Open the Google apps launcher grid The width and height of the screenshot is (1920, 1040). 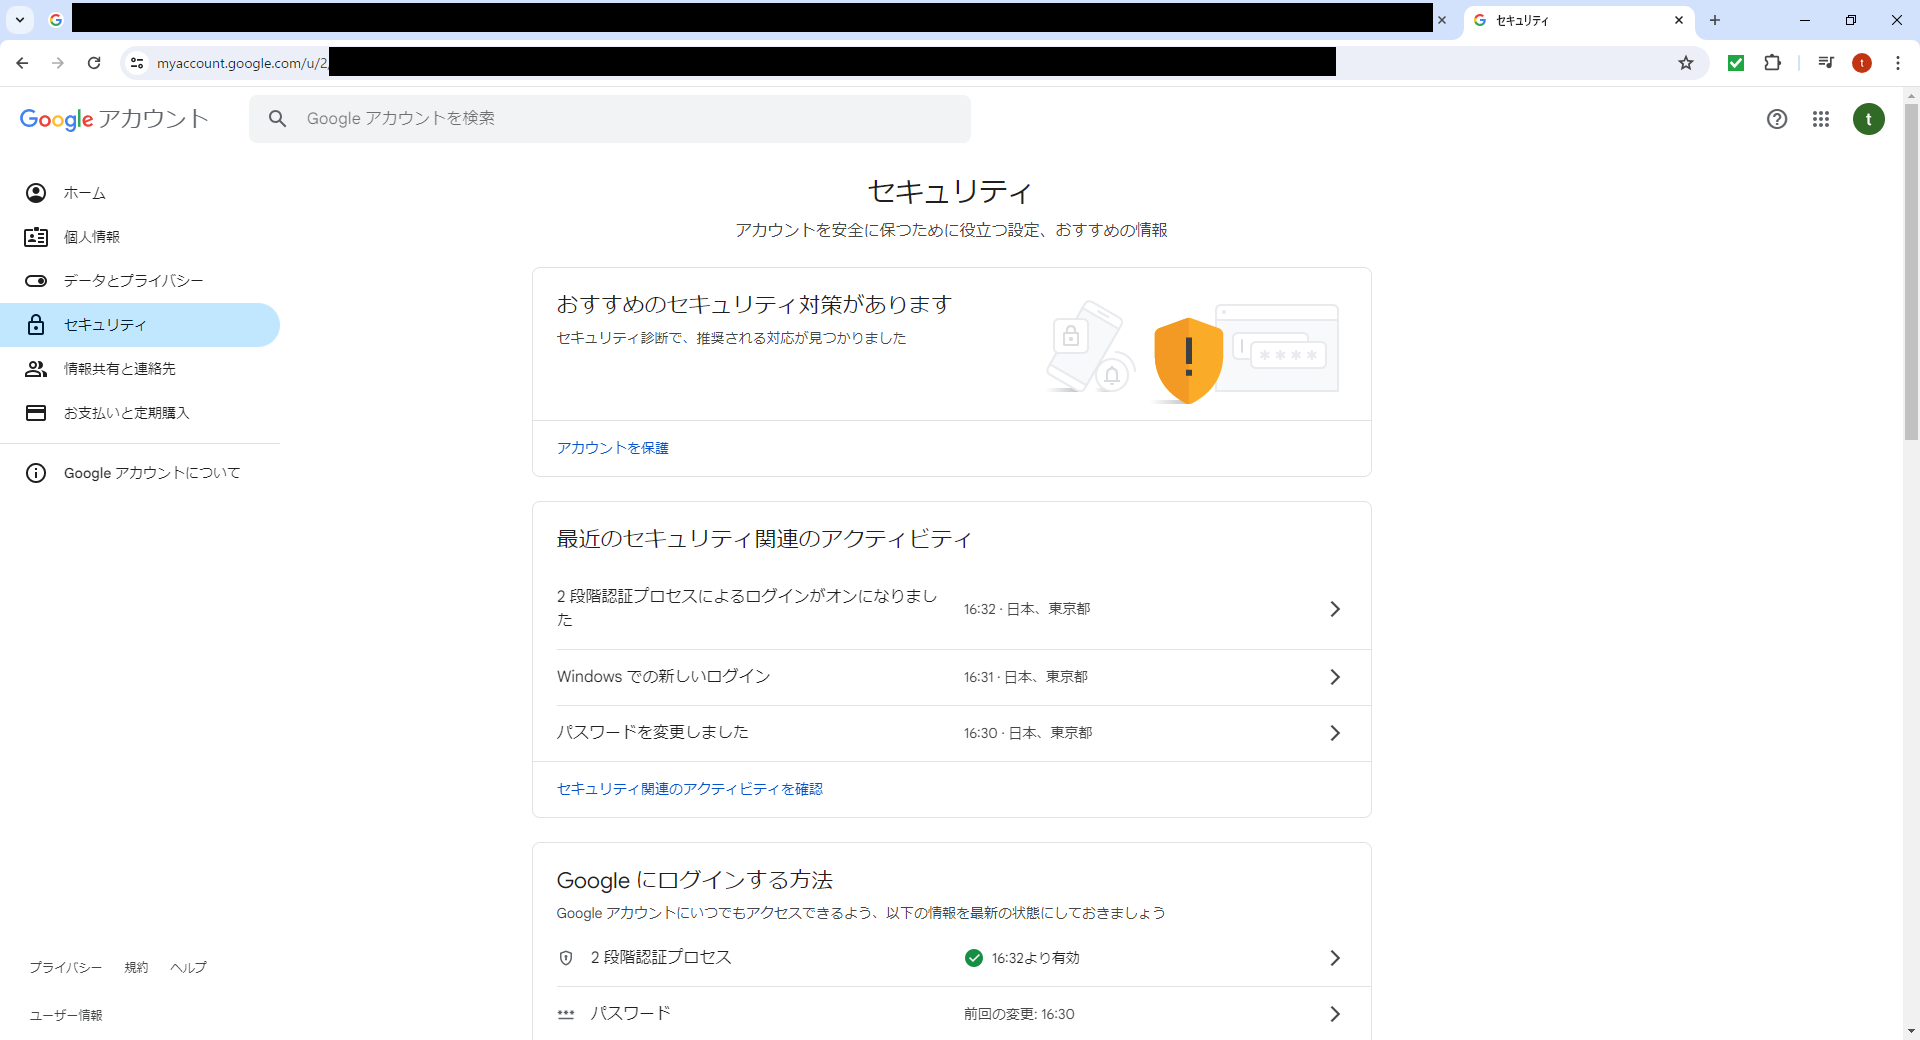[1821, 119]
